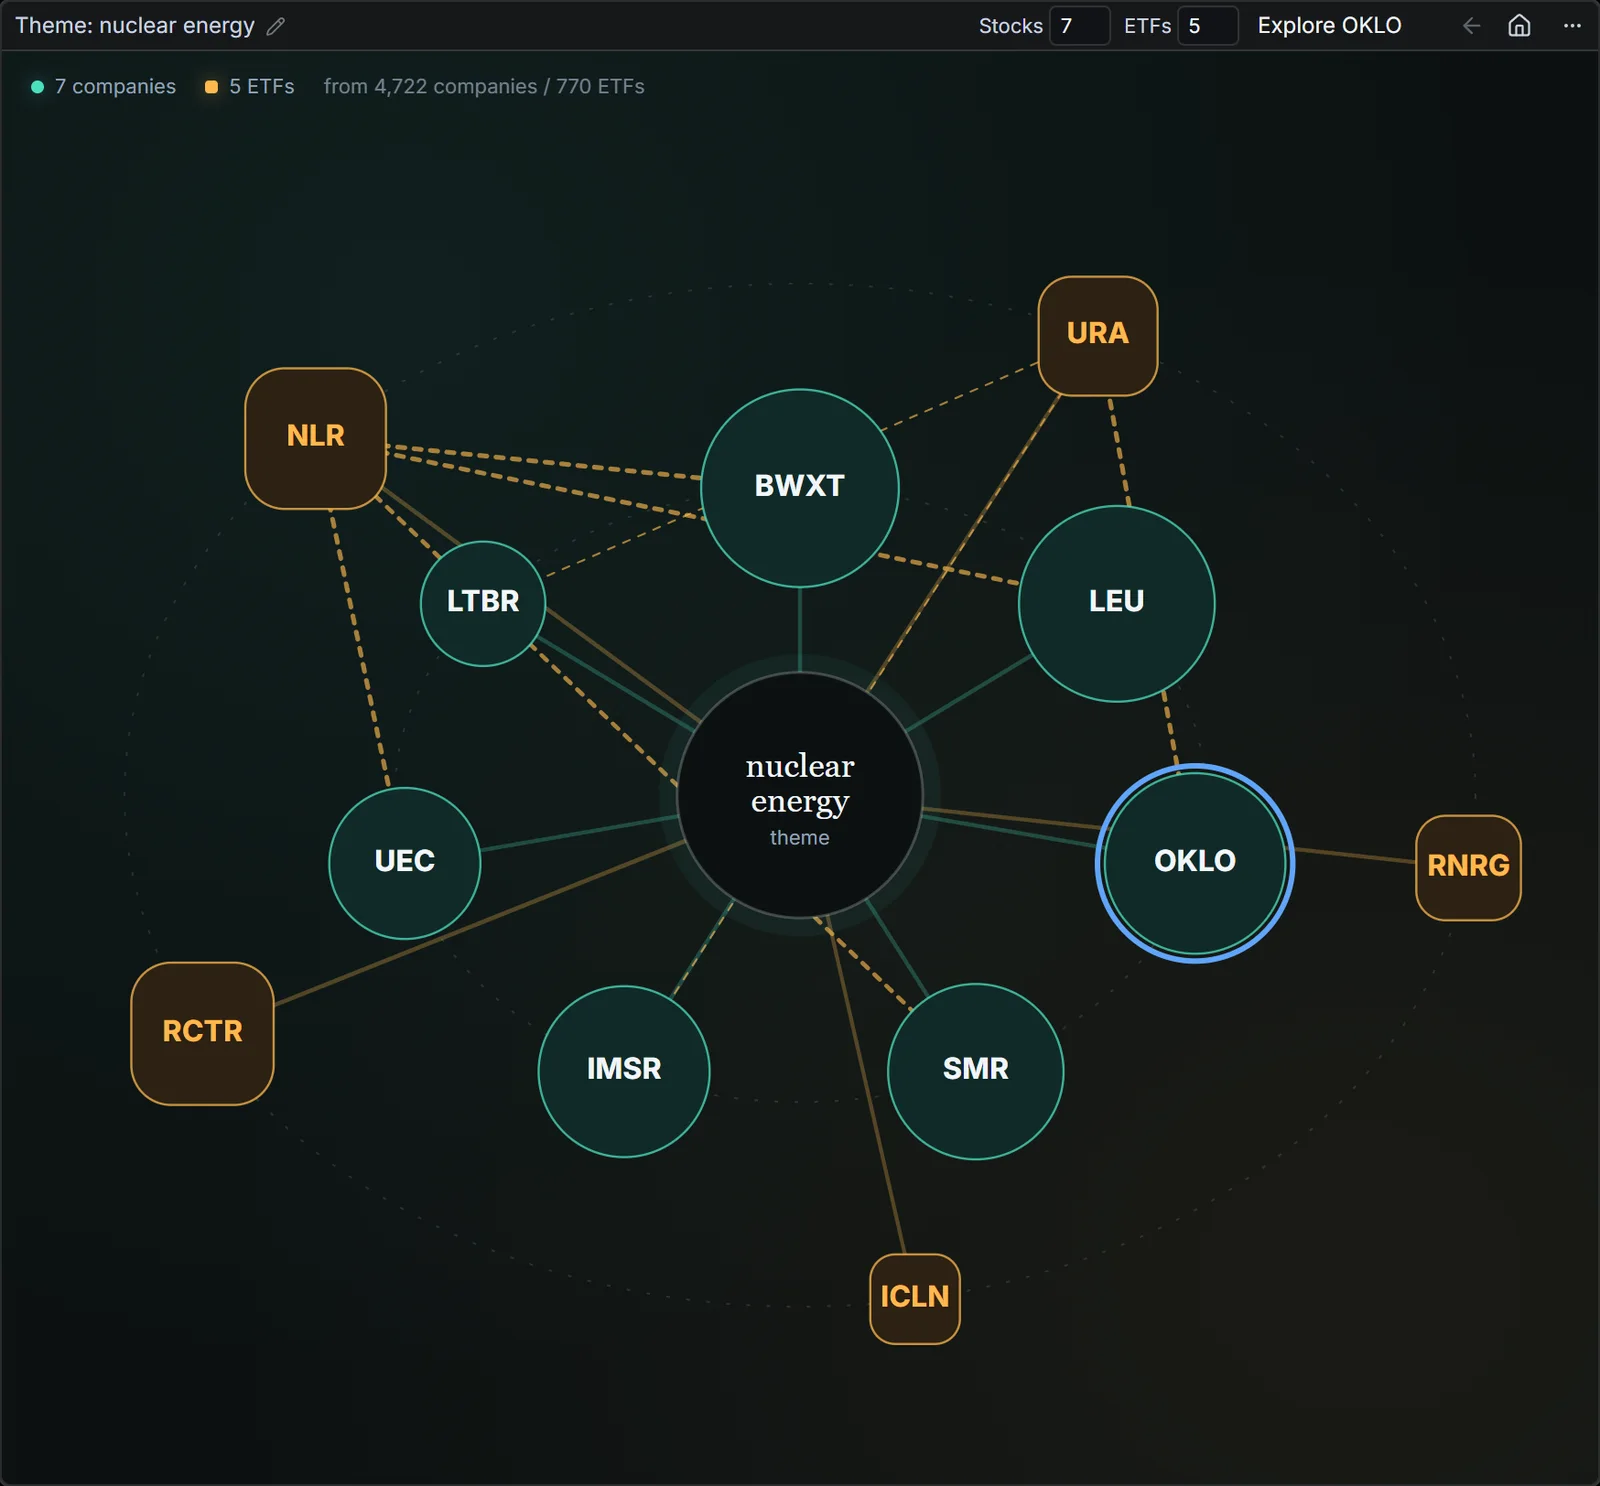Click the 'Theme: nuclear energy' title
The height and width of the screenshot is (1486, 1600).
(x=135, y=26)
